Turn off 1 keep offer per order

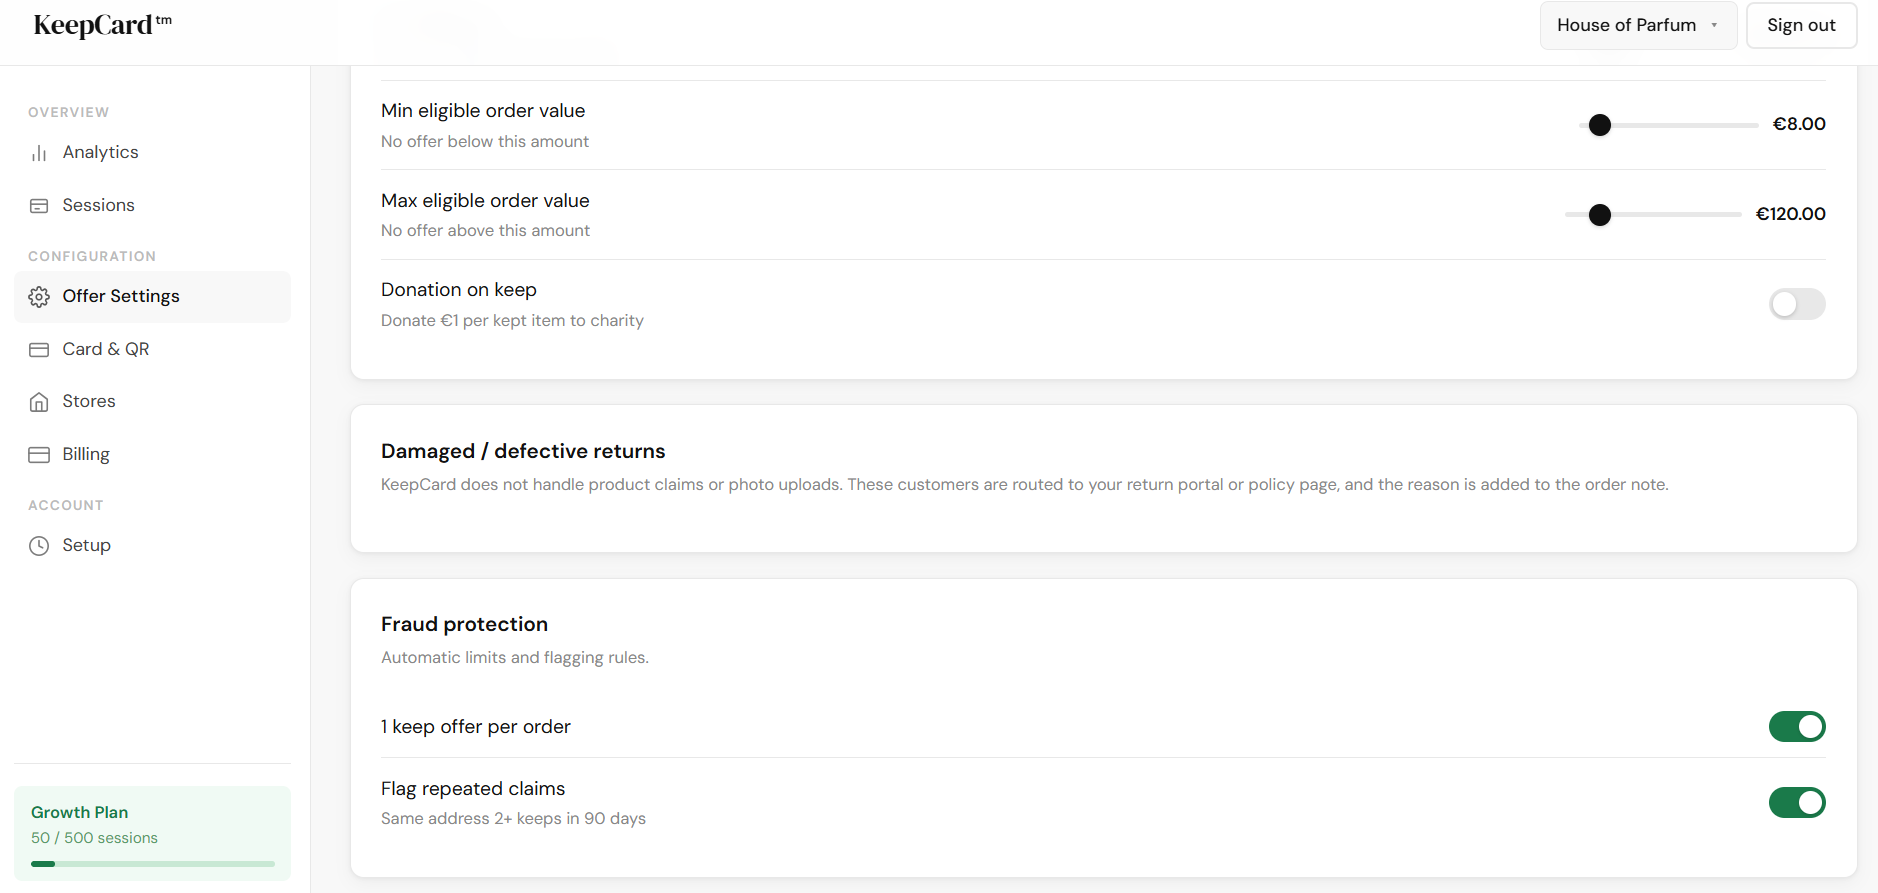[x=1797, y=727]
